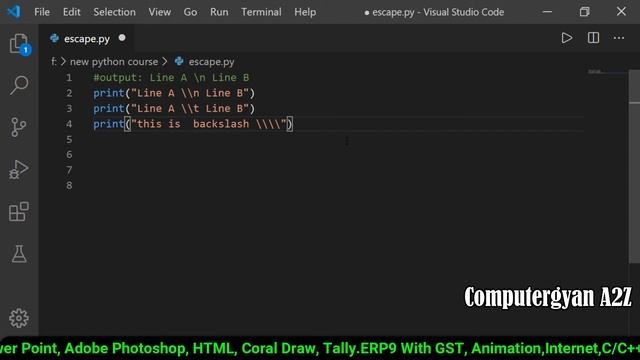
Task: Open 'new python course' breadcrumb folder
Action: pos(113,62)
